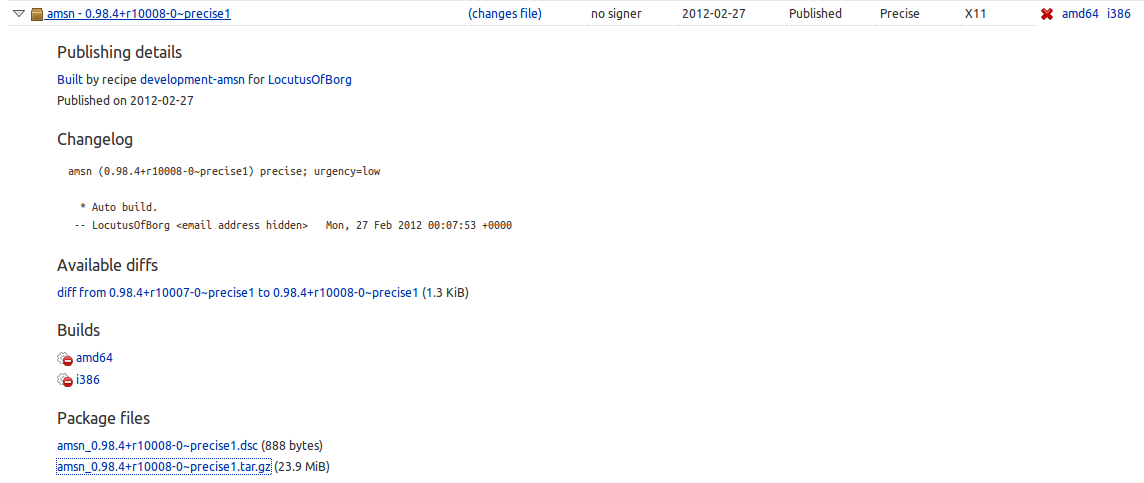
Task: Open i386 link in the header row
Action: point(1119,14)
